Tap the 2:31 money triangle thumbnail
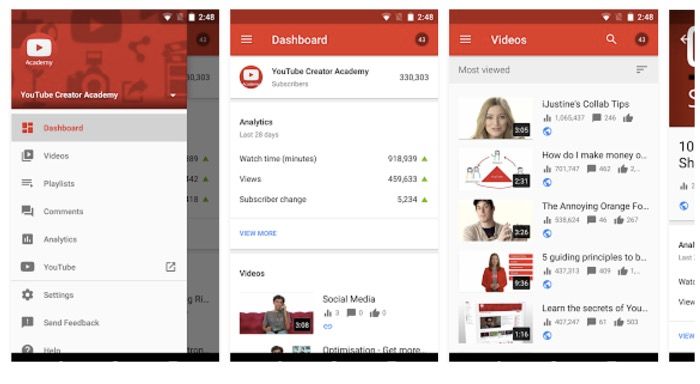700x384 pixels. [496, 169]
